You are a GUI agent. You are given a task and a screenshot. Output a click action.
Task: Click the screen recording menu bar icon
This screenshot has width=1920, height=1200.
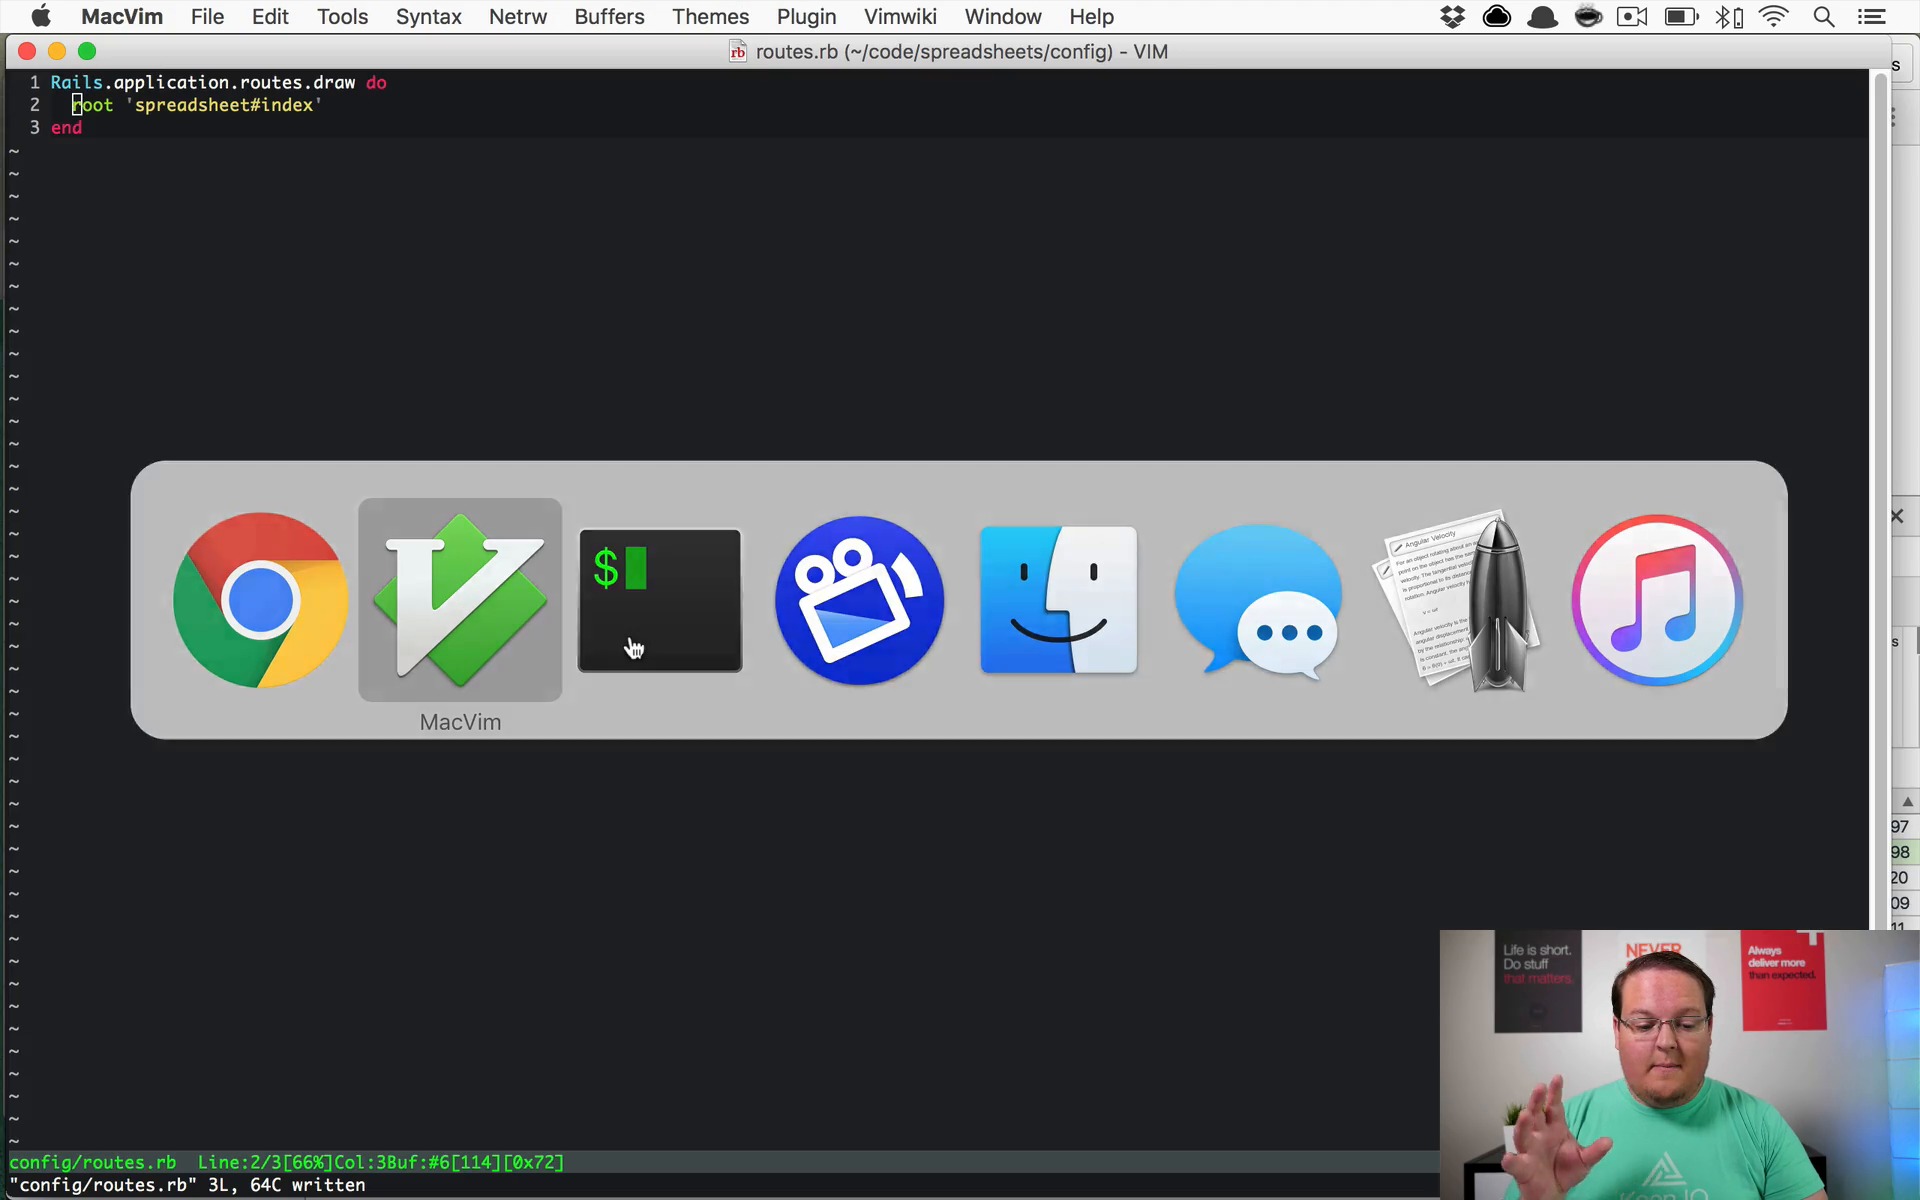pos(1633,16)
